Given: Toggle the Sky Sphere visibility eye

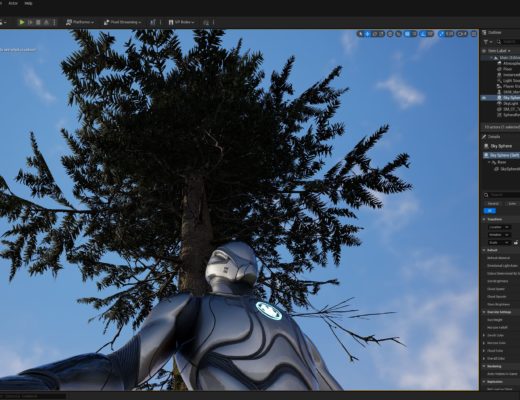Looking at the screenshot, I should pyautogui.click(x=484, y=98).
